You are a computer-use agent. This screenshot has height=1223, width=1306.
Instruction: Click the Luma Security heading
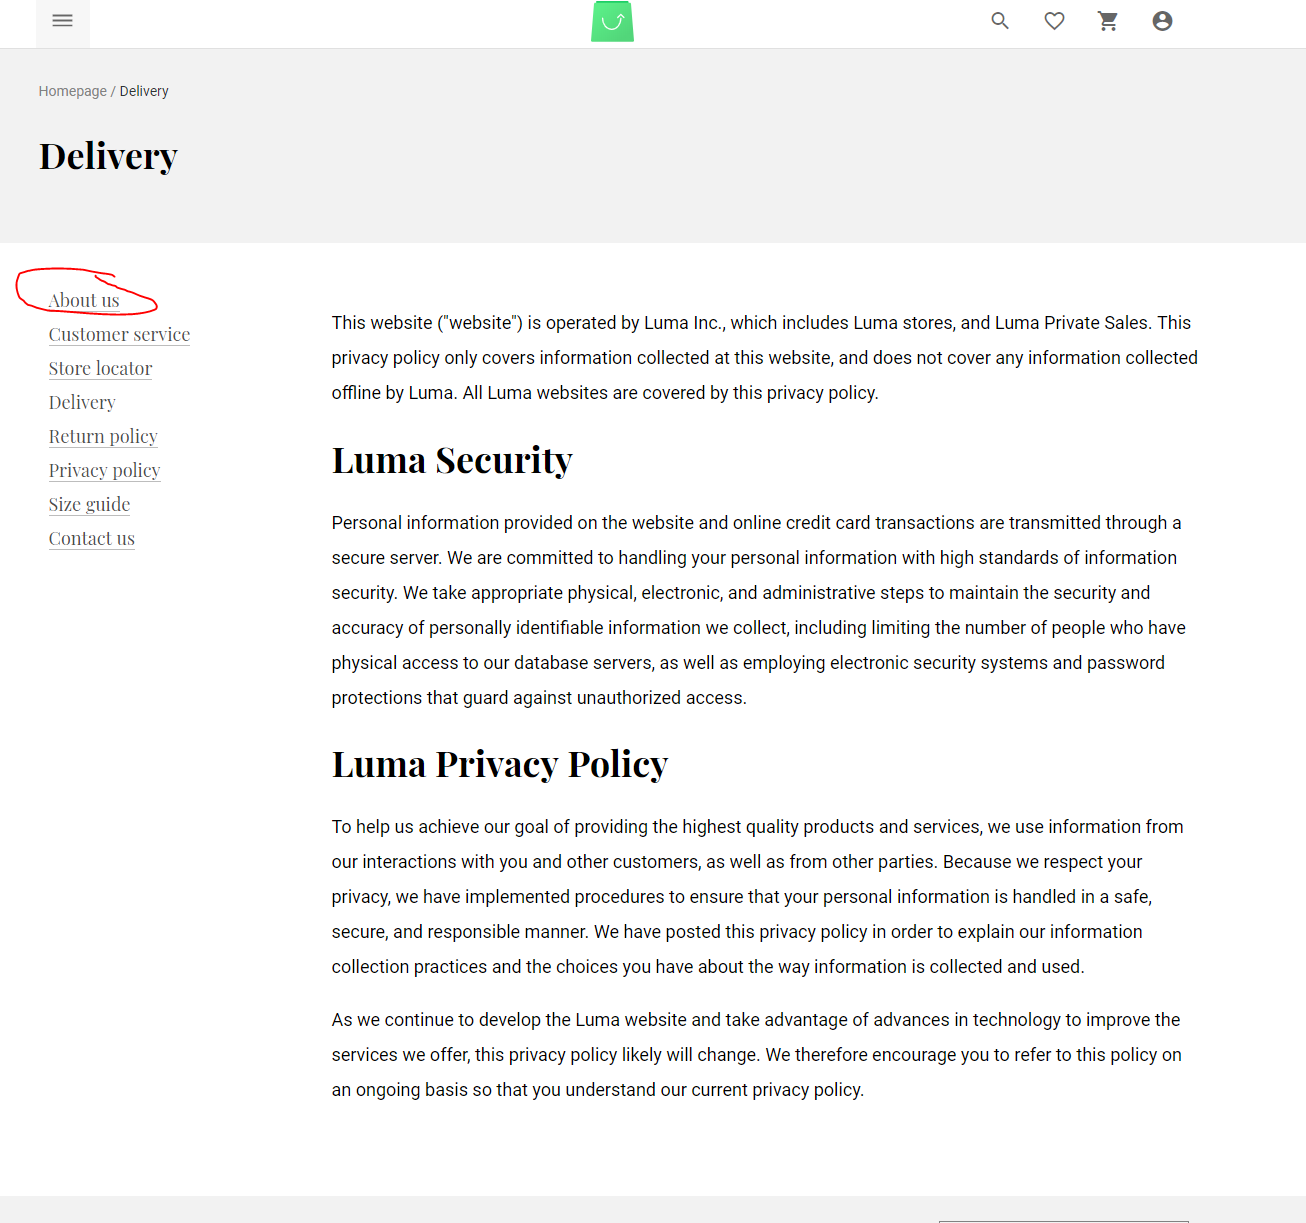click(x=452, y=460)
